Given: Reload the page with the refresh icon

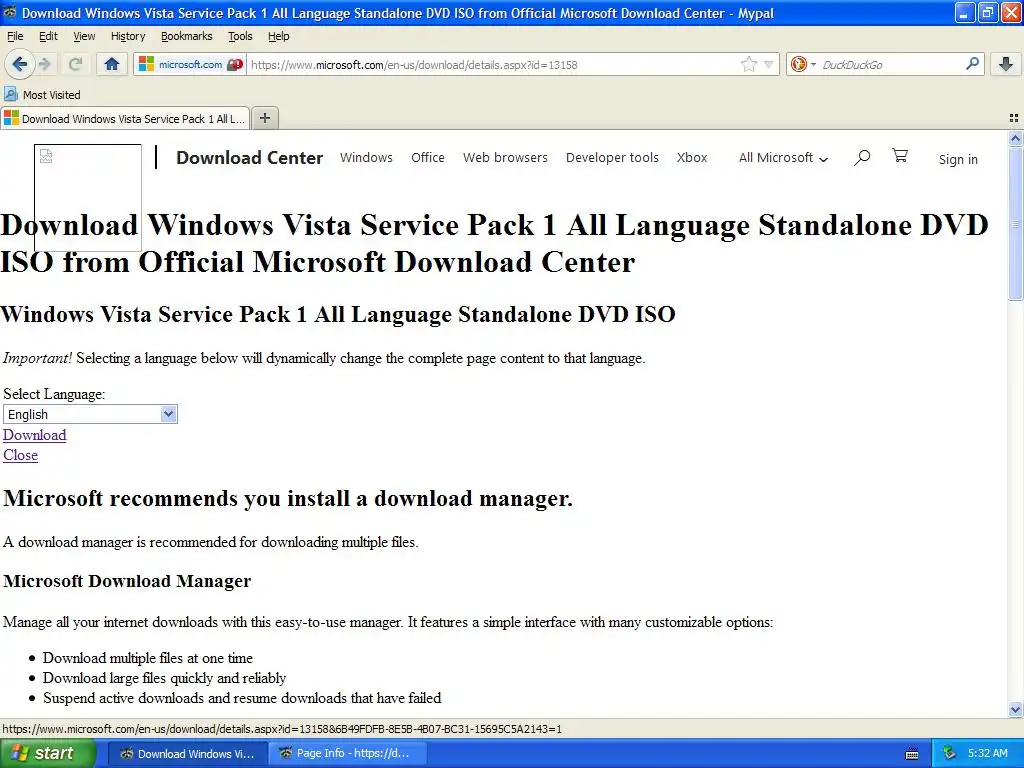Looking at the screenshot, I should coord(76,64).
